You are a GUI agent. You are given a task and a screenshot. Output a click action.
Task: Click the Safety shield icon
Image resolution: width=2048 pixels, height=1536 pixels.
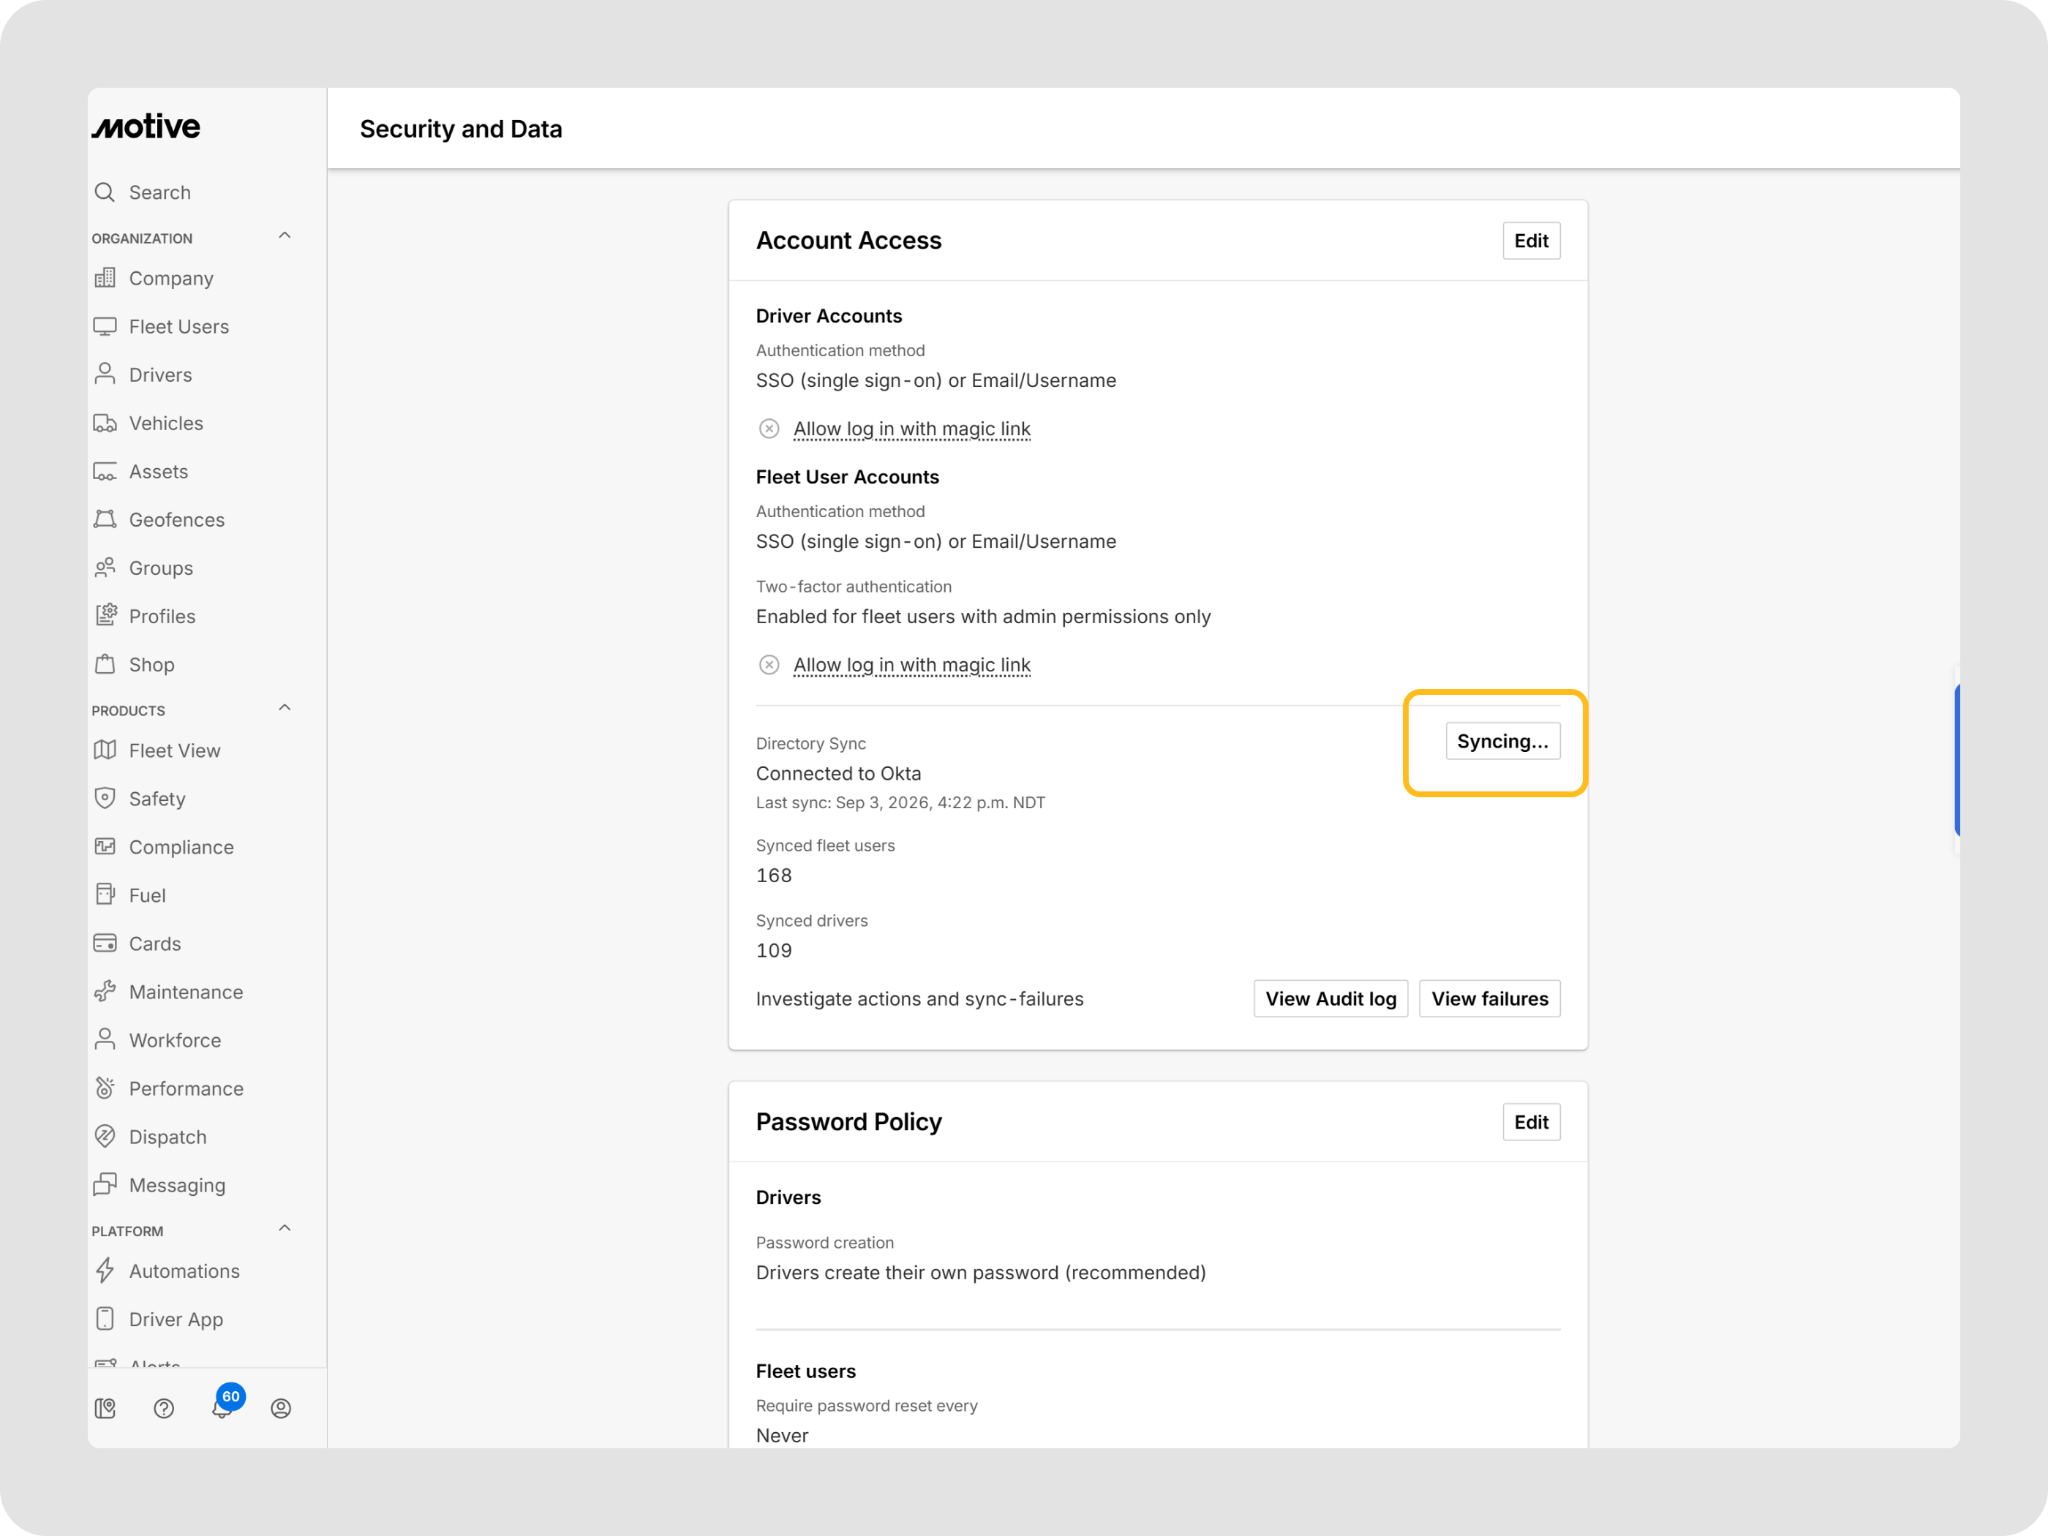tap(105, 798)
